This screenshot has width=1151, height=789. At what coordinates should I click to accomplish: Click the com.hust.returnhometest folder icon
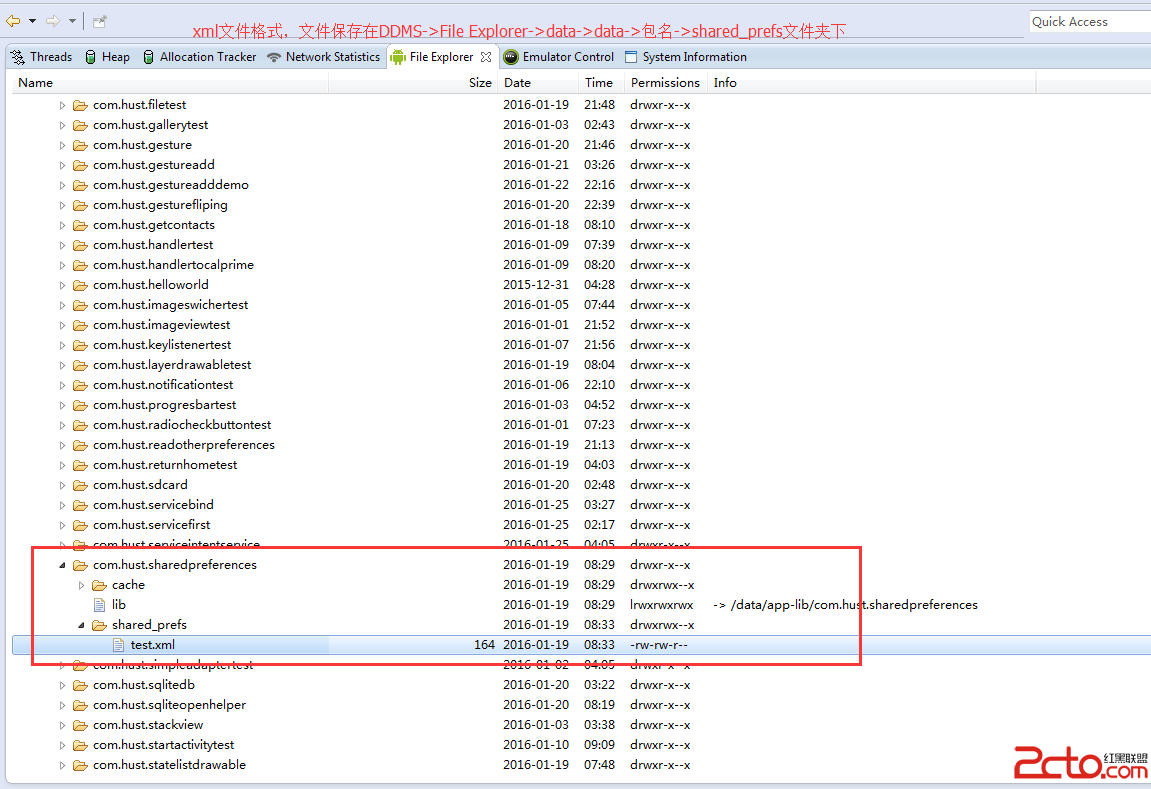(x=80, y=465)
